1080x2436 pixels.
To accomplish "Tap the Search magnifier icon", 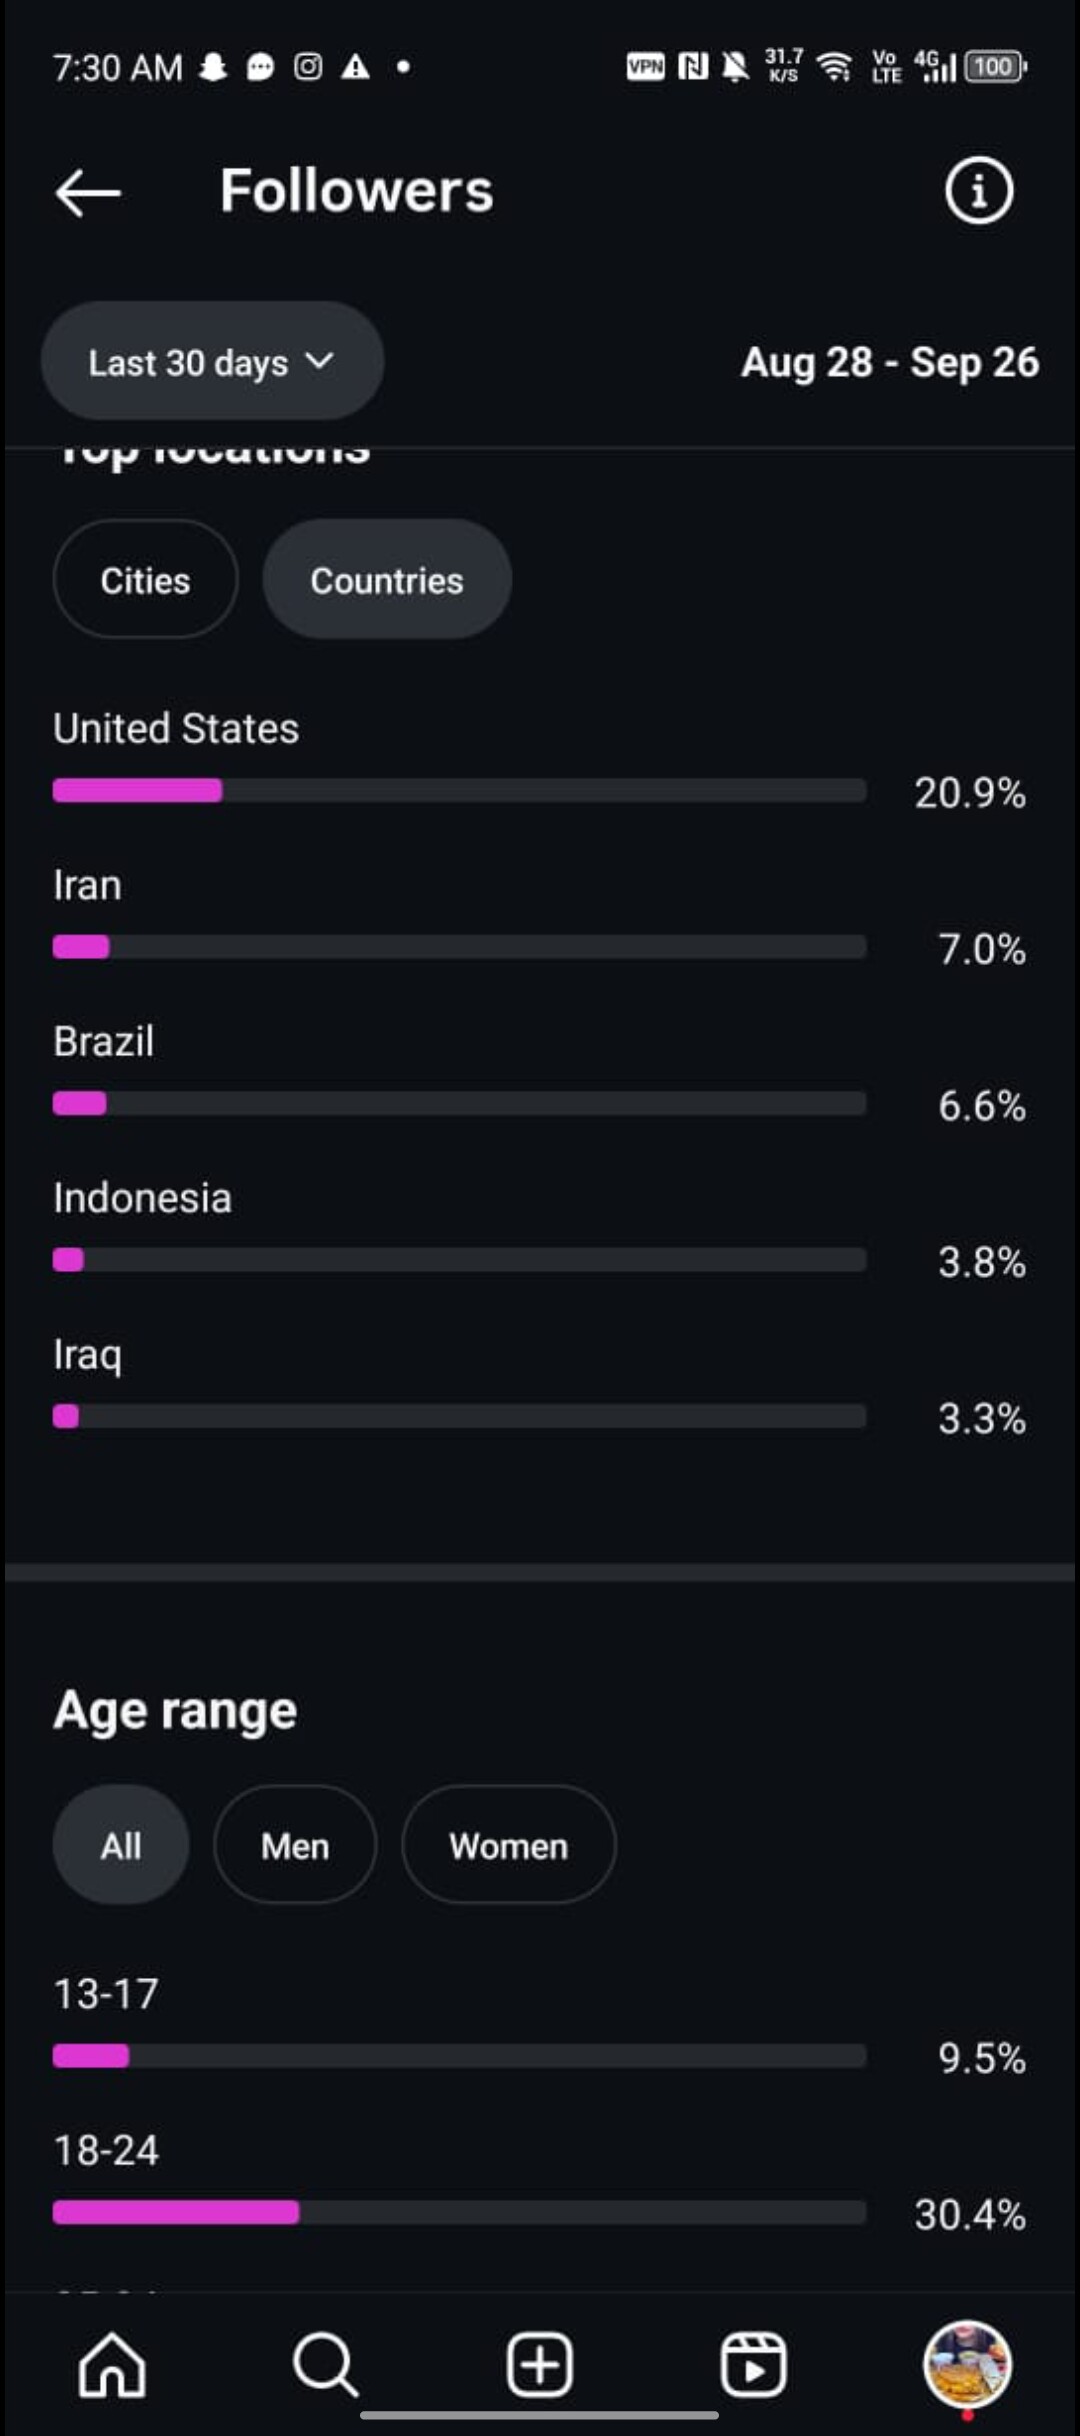I will [x=325, y=2366].
